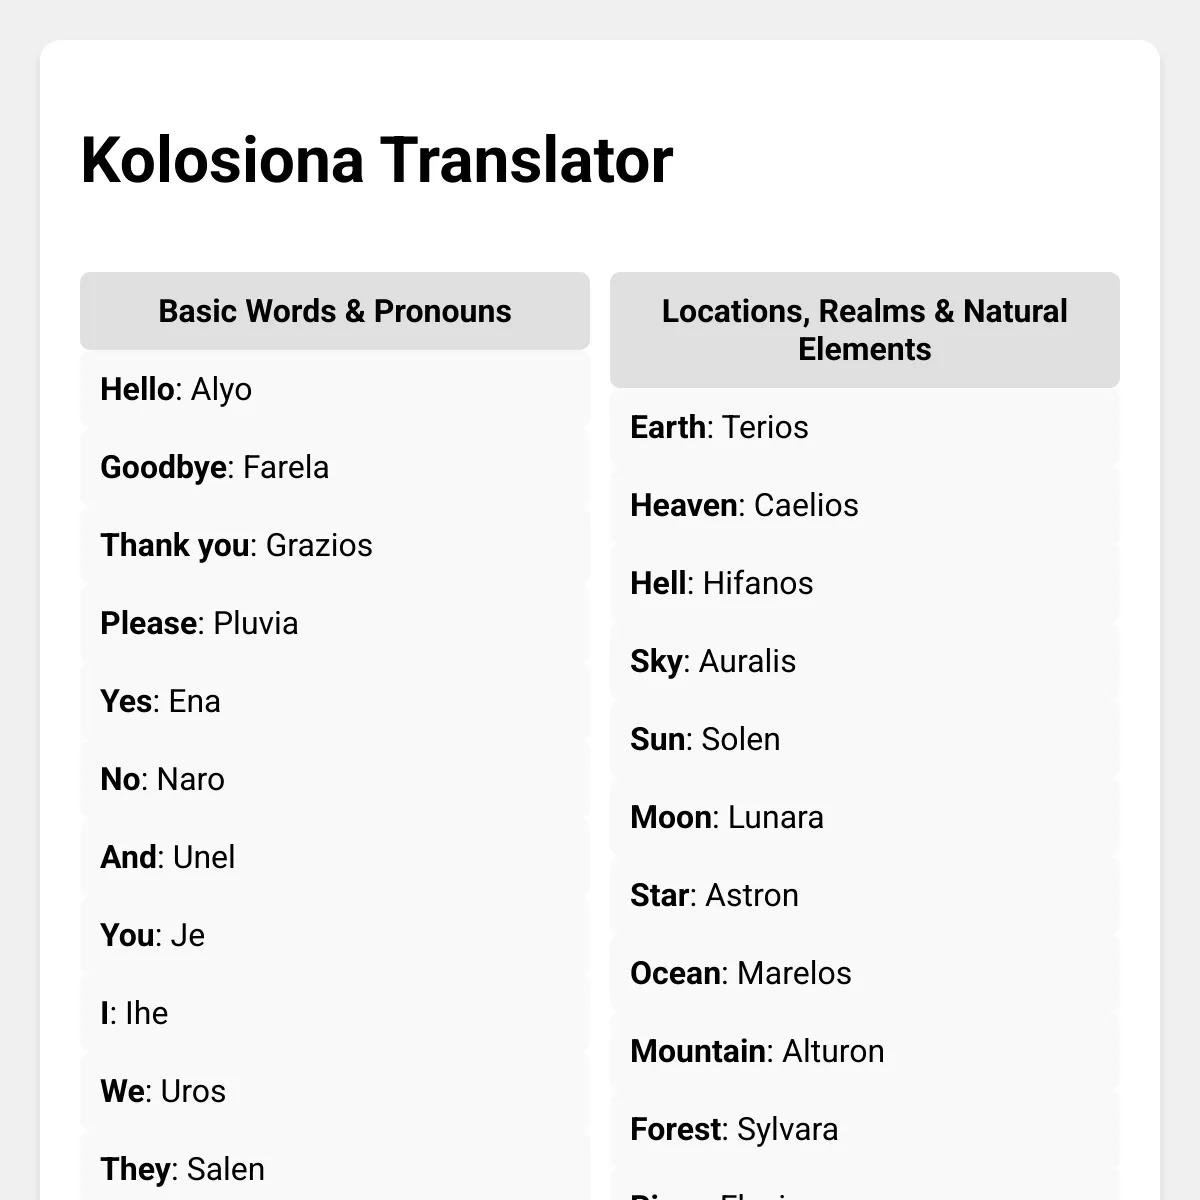This screenshot has width=1200, height=1200.
Task: Click the And: Unel entry
Action: [335, 857]
